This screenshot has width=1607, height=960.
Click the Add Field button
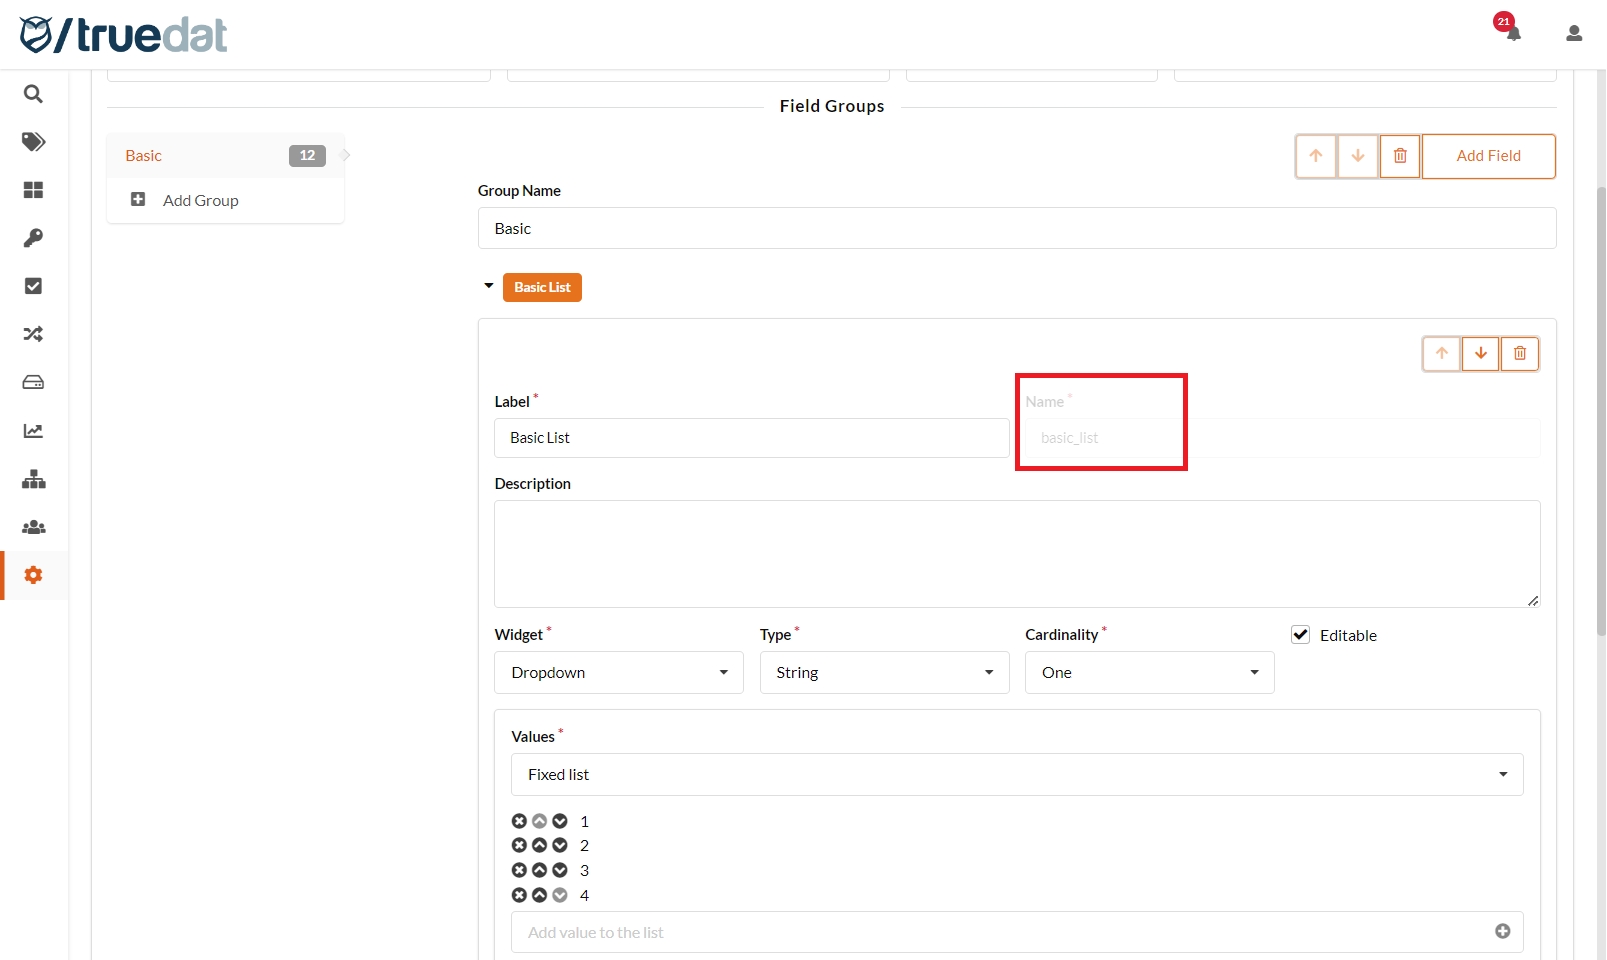(x=1488, y=156)
